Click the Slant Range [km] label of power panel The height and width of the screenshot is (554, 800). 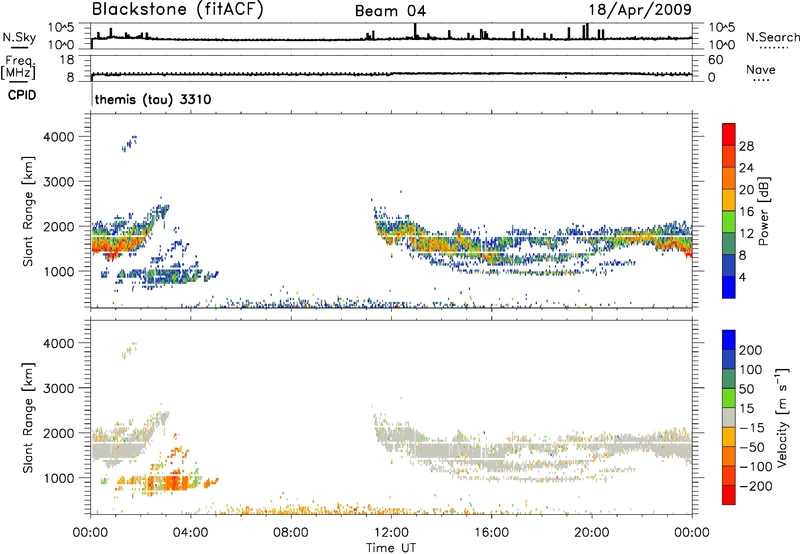28,211
